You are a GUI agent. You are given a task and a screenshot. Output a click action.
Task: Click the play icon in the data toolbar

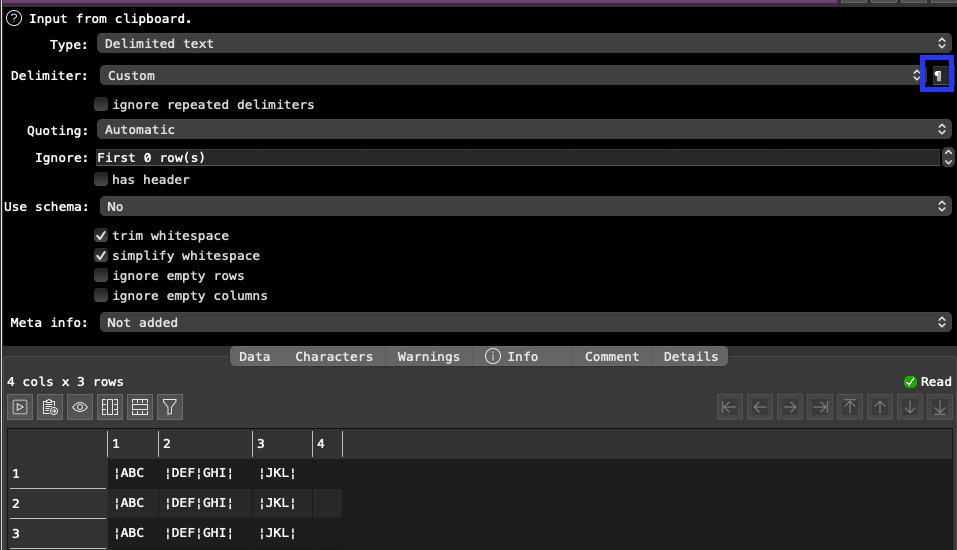pos(20,407)
